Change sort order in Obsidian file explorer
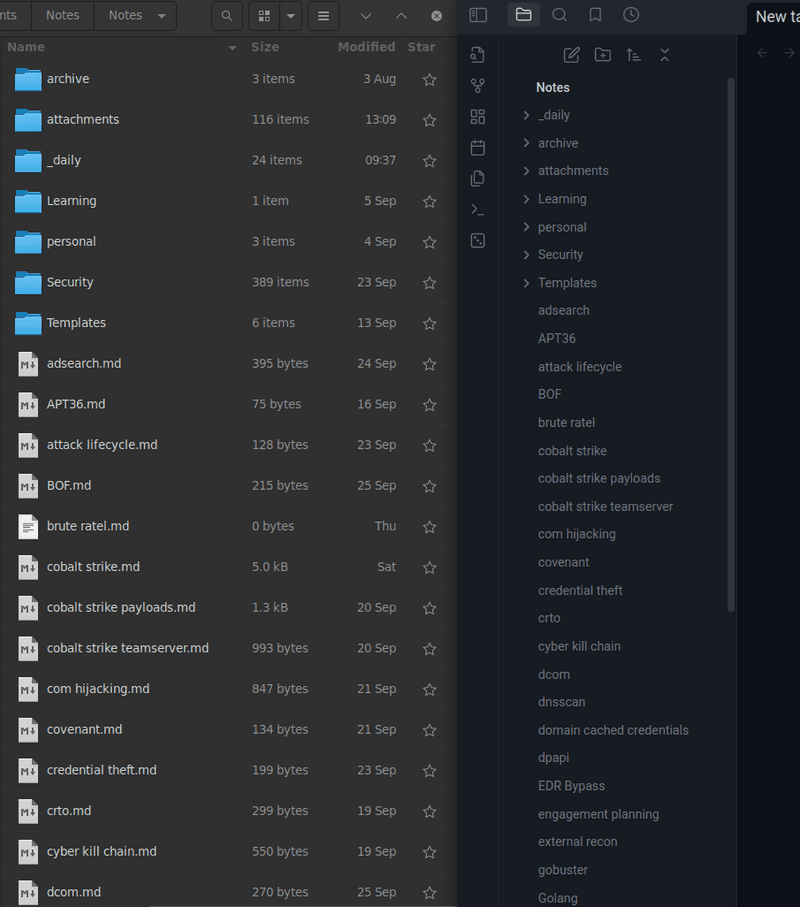This screenshot has height=907, width=800. point(633,55)
